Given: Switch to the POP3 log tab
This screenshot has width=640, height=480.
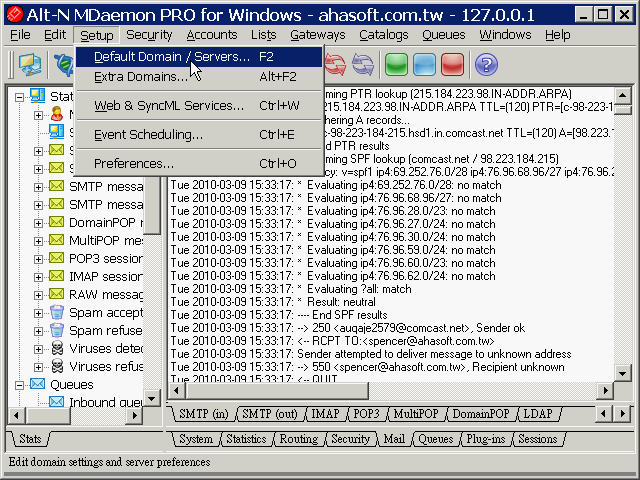Looking at the screenshot, I should (x=366, y=414).
